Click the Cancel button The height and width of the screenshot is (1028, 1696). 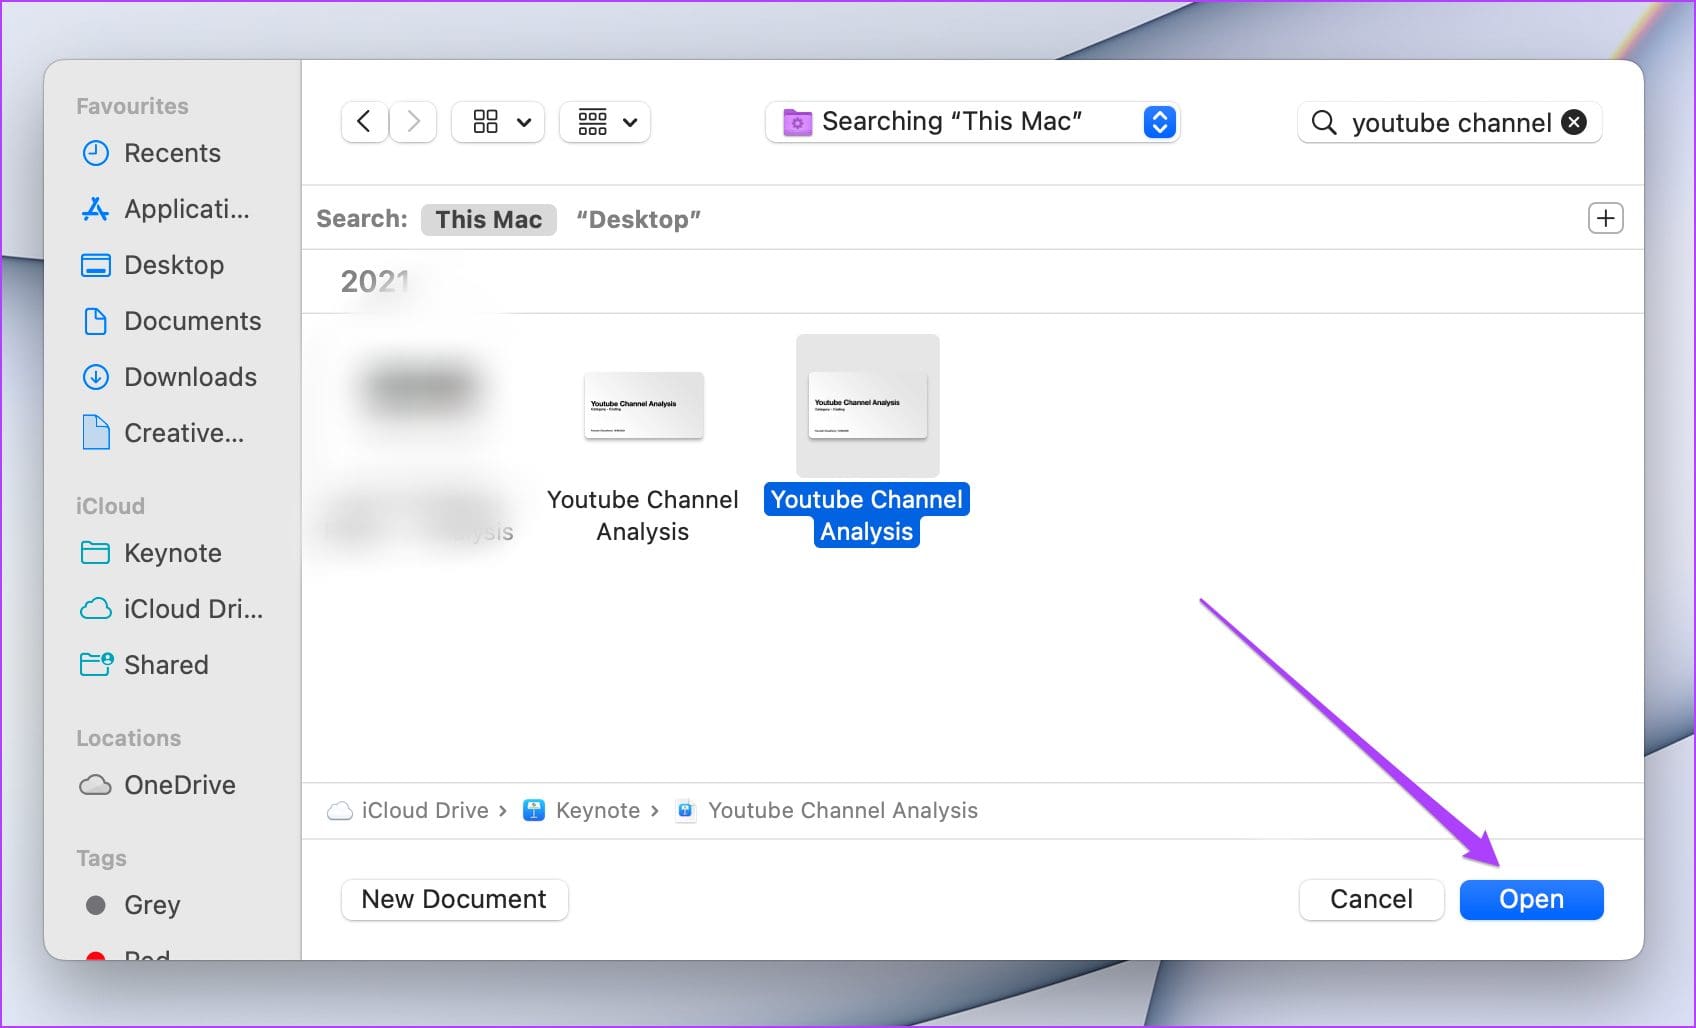[1371, 899]
